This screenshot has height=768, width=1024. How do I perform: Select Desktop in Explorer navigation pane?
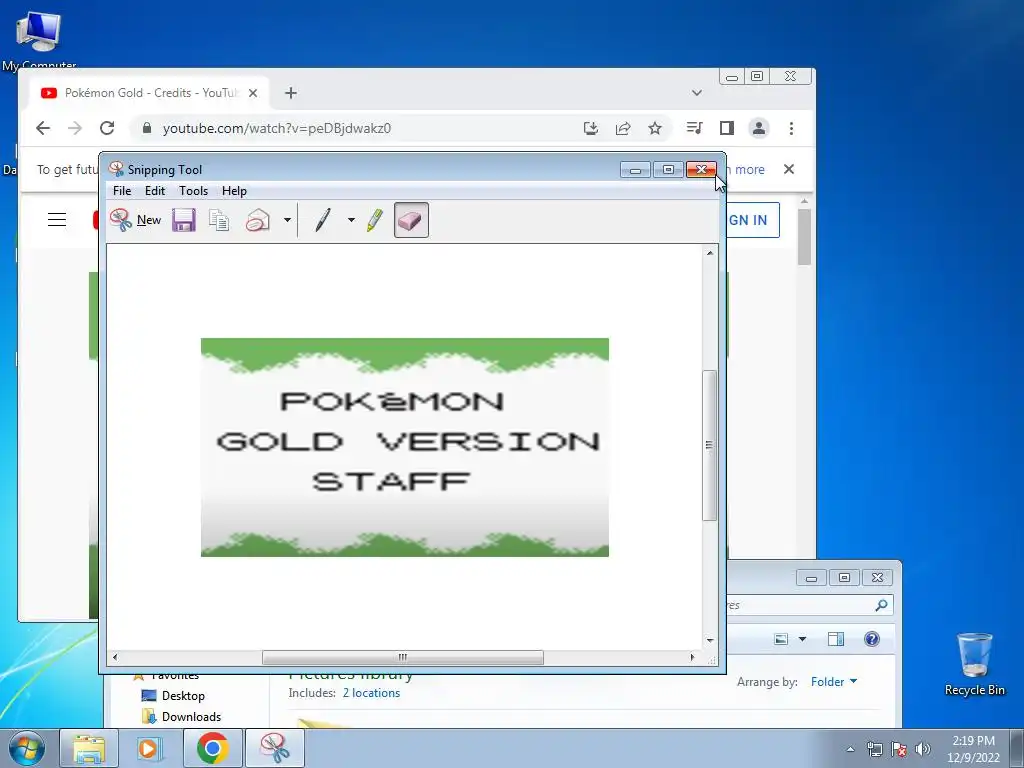[x=173, y=696]
